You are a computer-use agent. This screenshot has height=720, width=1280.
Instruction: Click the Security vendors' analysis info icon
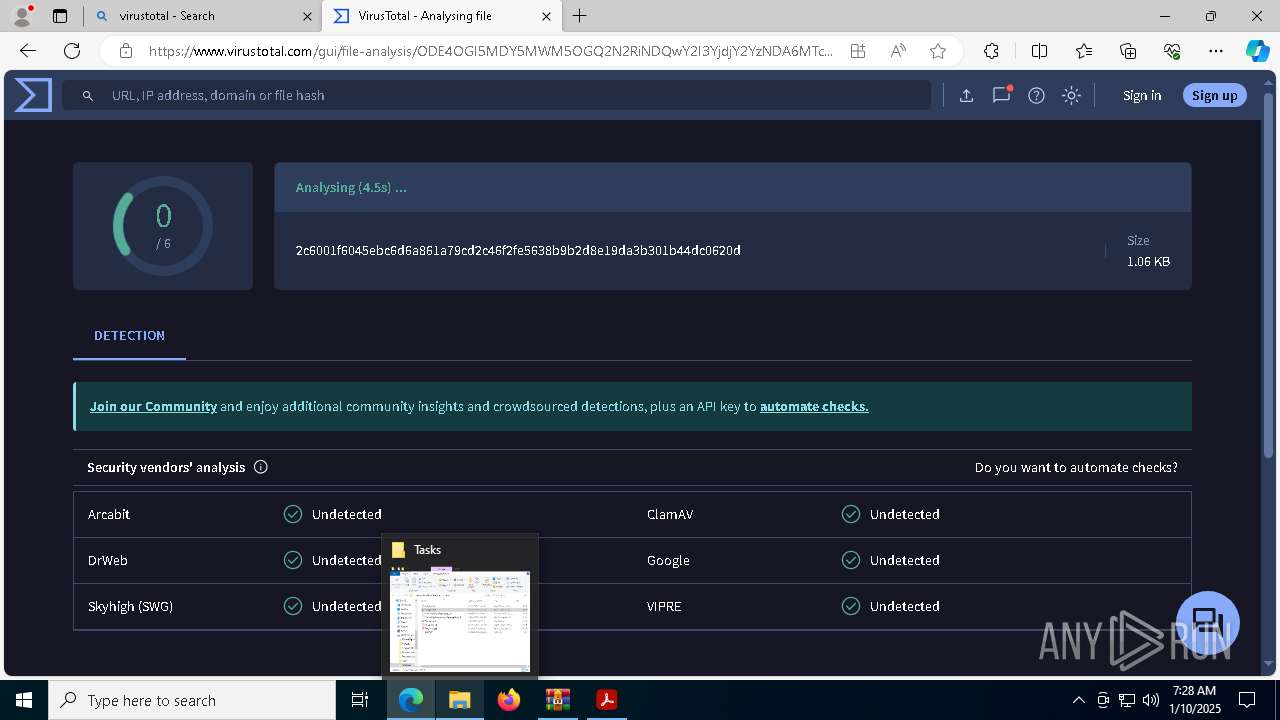[x=261, y=467]
